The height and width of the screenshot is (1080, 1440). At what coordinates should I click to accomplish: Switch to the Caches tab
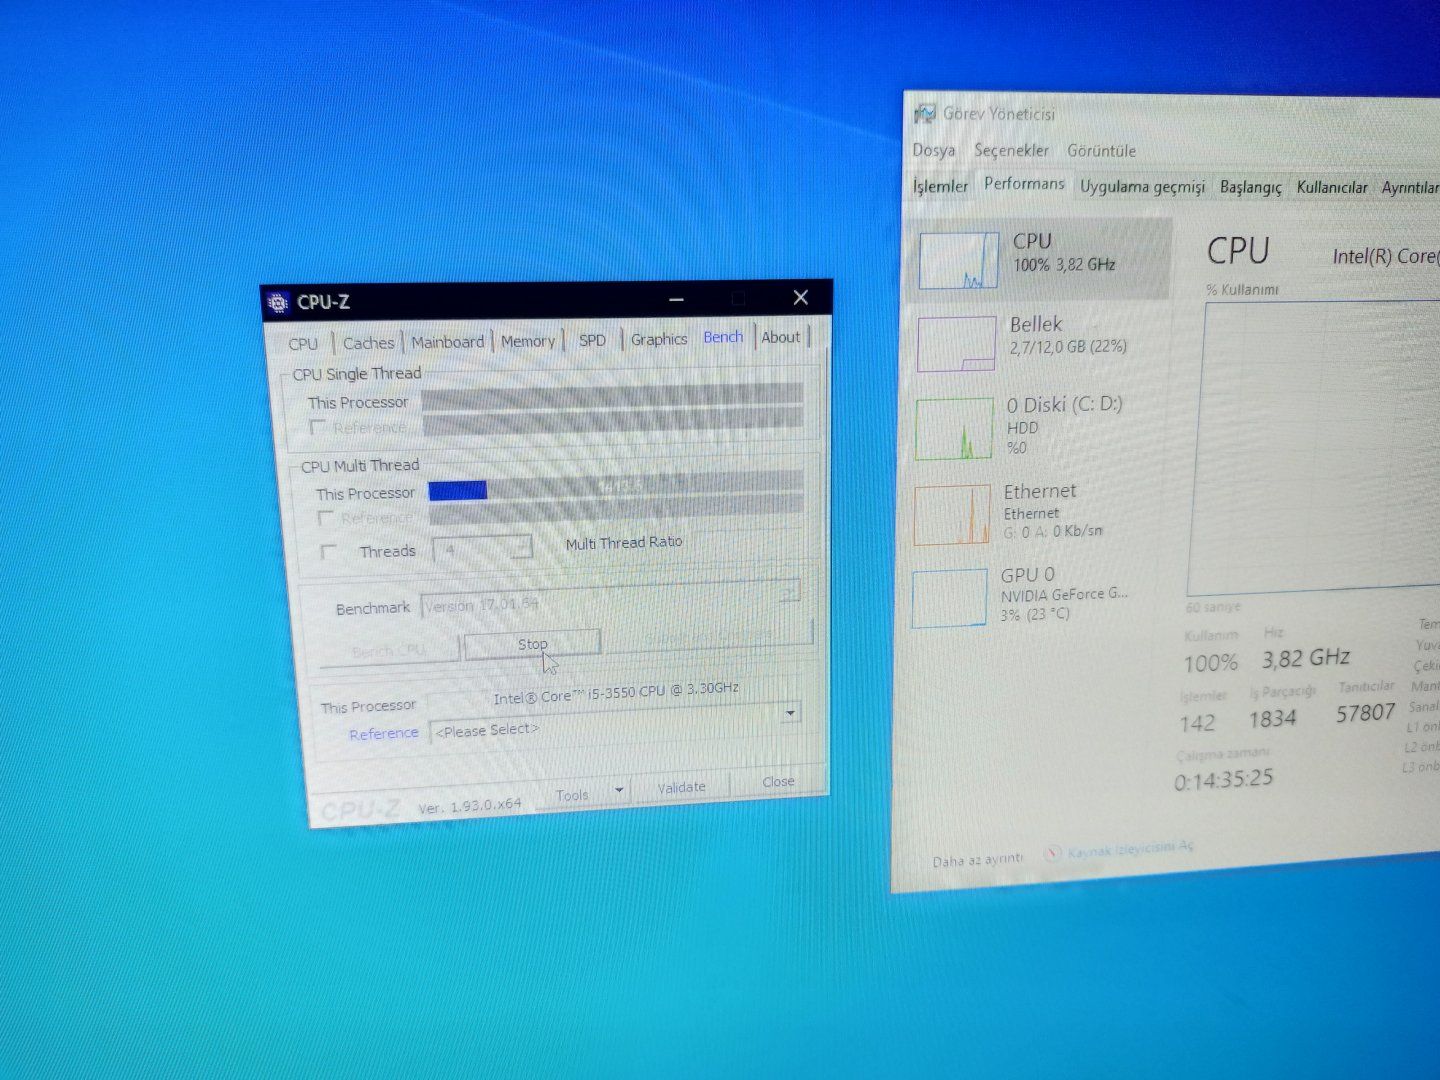click(368, 343)
